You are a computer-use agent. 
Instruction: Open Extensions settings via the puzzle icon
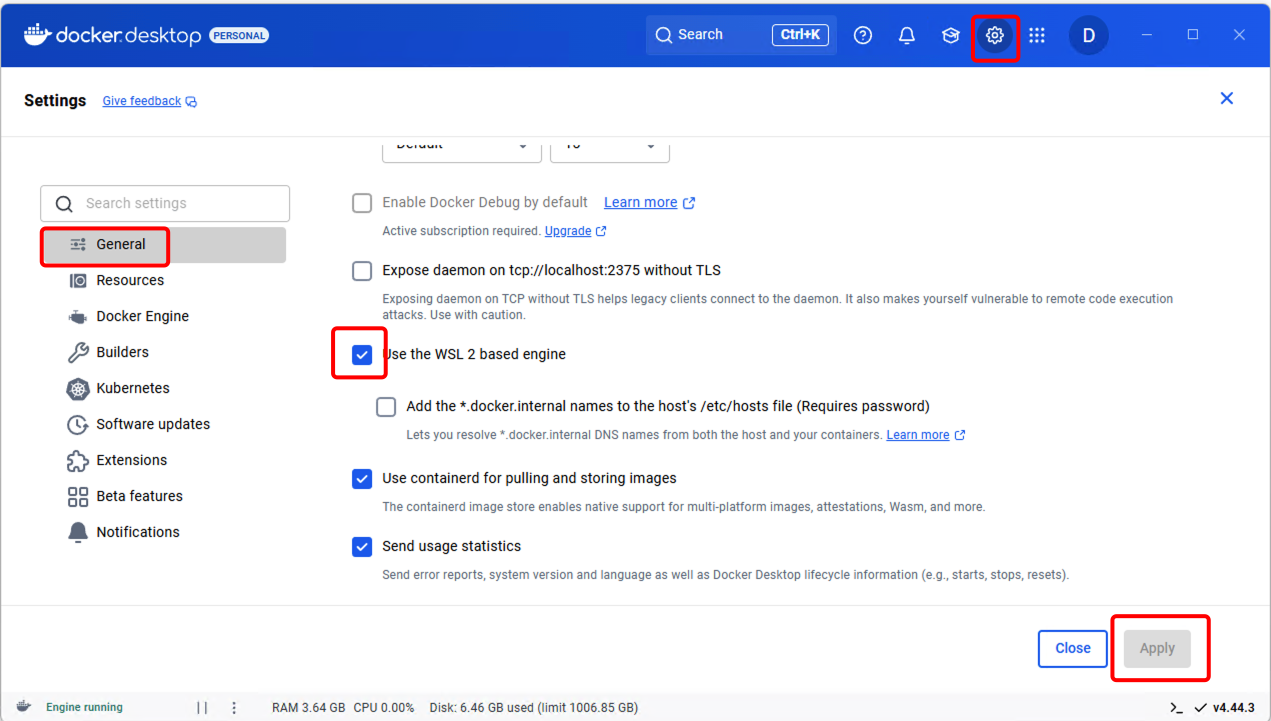click(x=78, y=460)
